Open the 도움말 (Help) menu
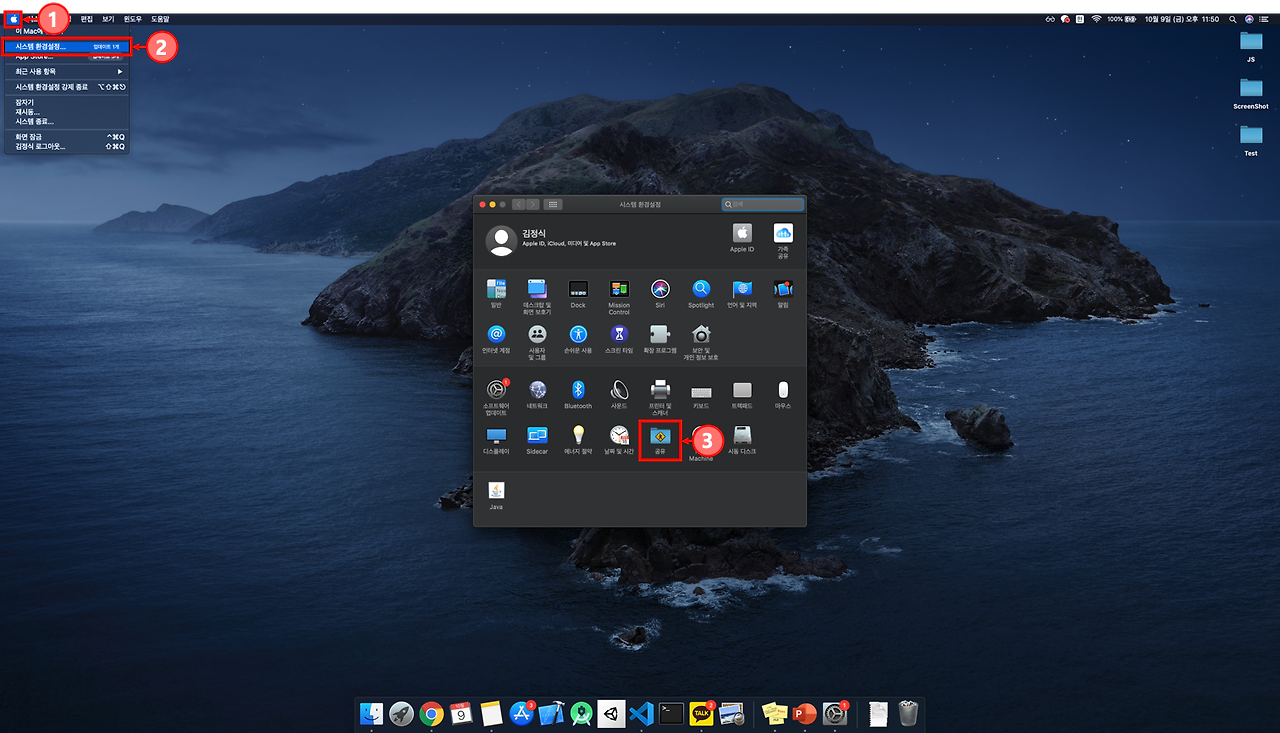This screenshot has height=733, width=1280. [160, 19]
